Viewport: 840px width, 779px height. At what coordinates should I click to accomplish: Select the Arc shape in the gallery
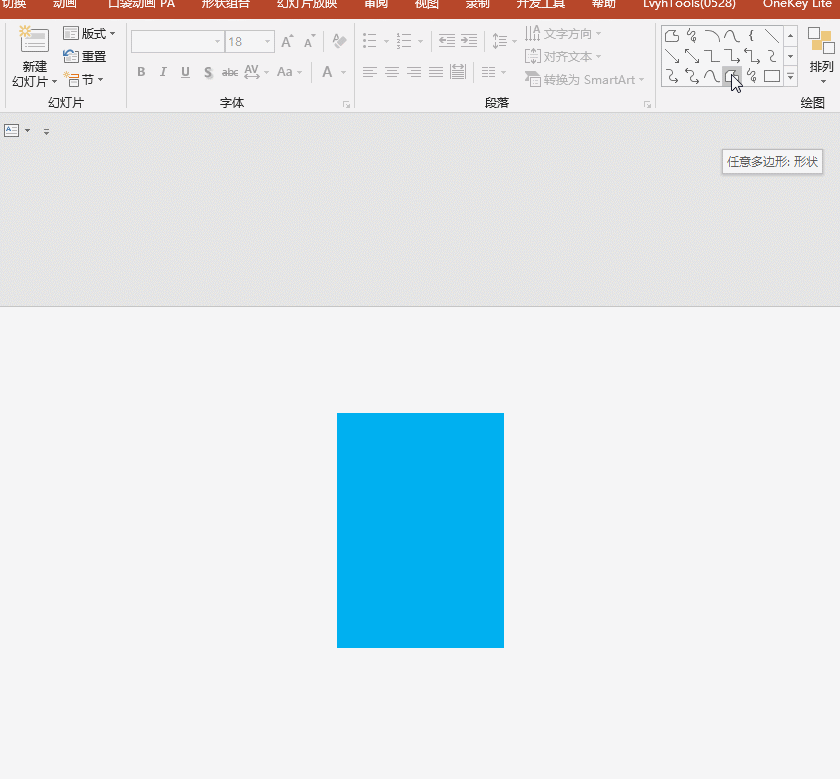[712, 36]
